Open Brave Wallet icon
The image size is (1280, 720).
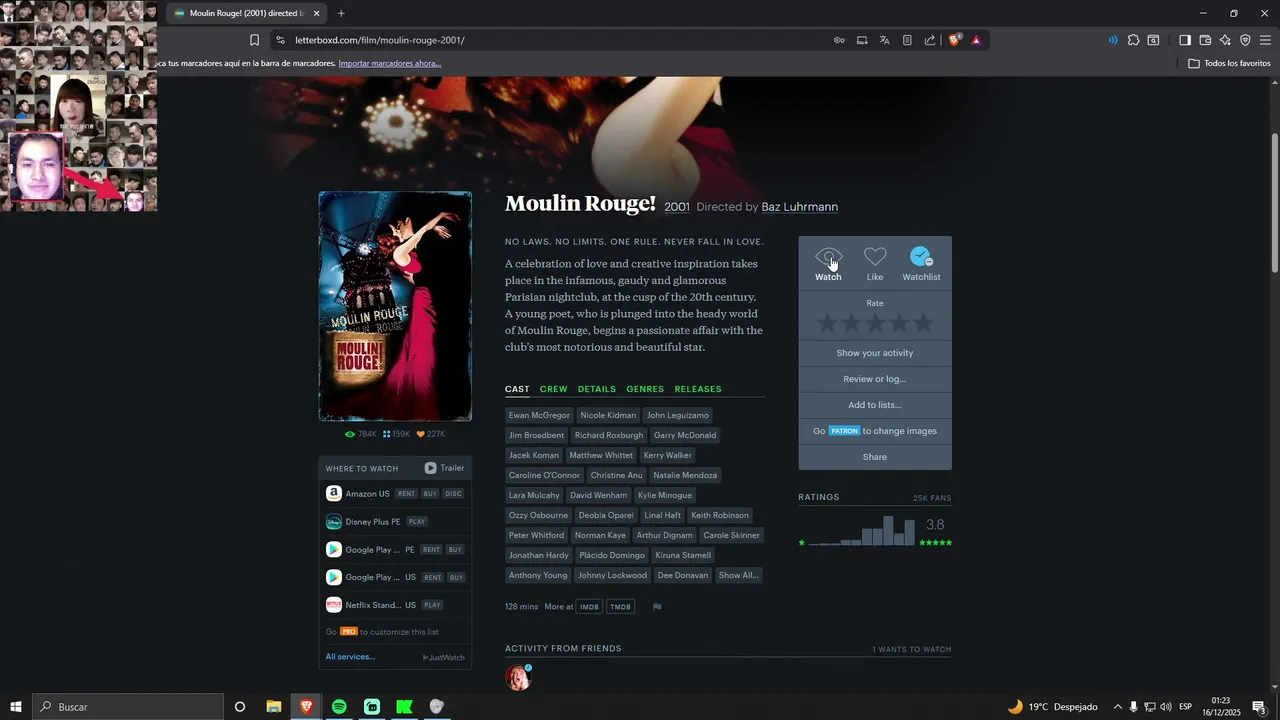1205,40
